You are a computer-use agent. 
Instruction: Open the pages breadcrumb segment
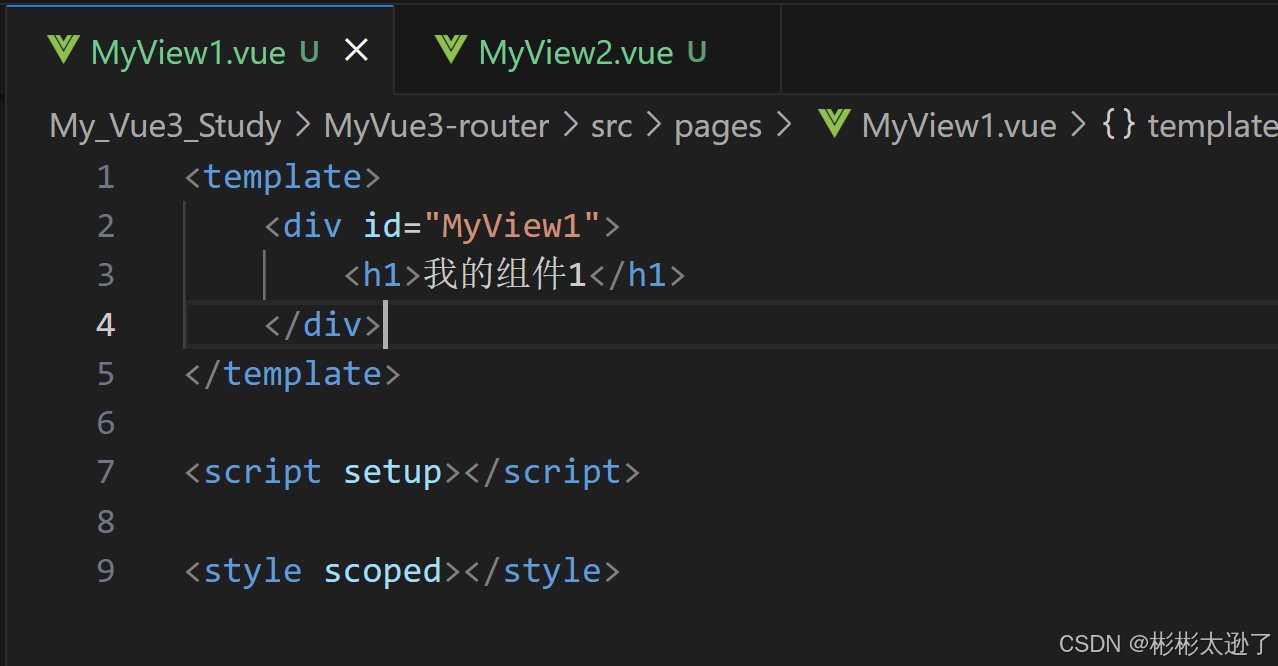point(718,126)
